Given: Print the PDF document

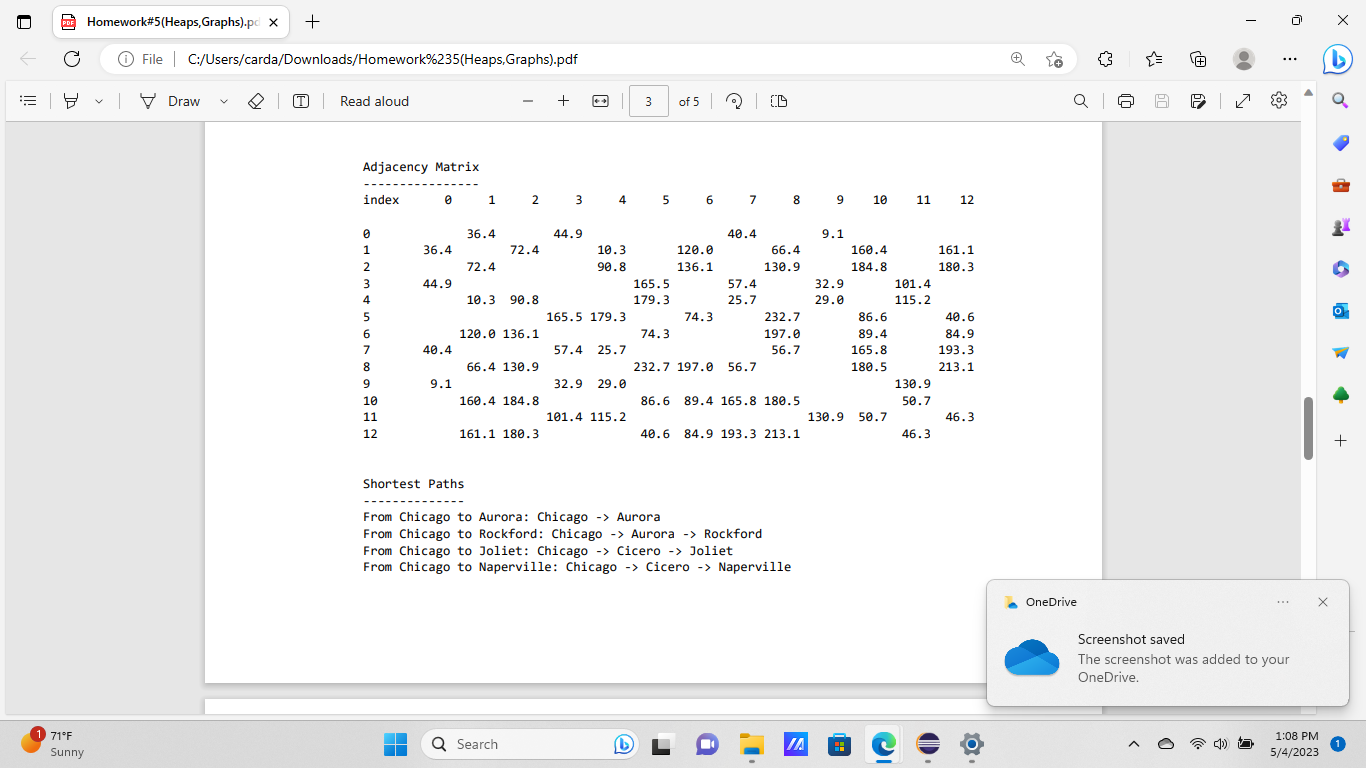Looking at the screenshot, I should [1126, 100].
